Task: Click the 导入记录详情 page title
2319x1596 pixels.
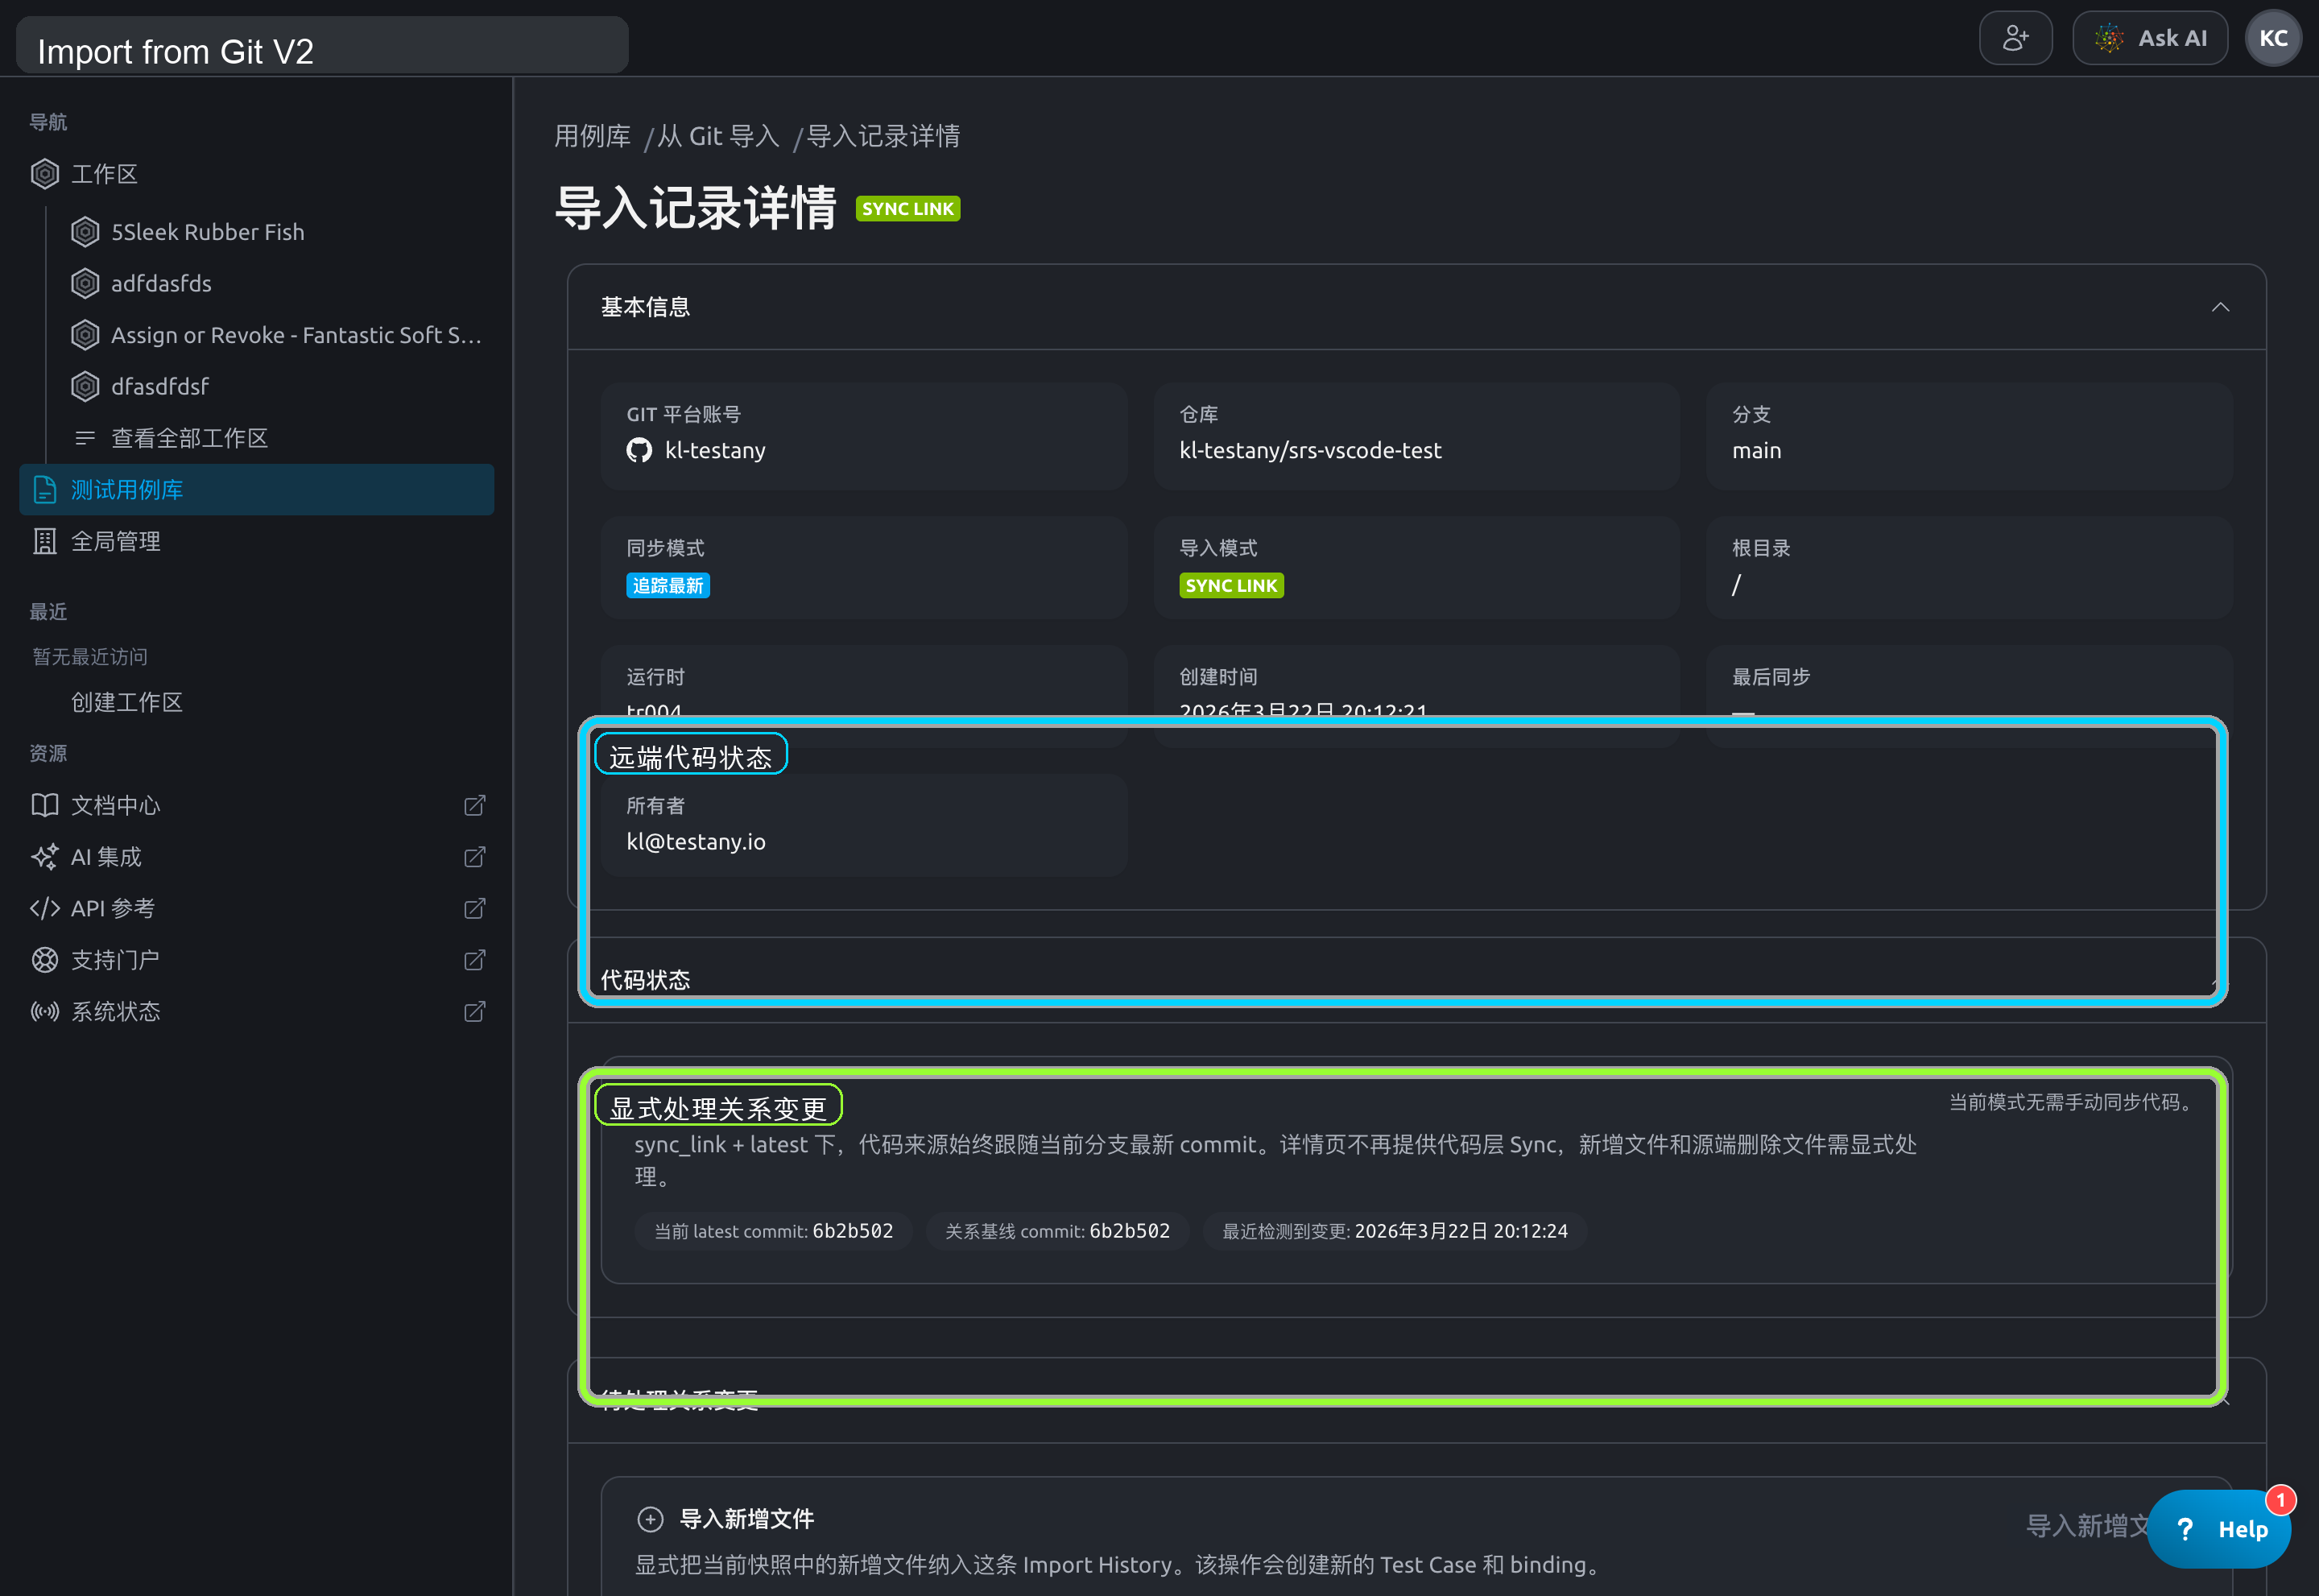Action: click(696, 208)
